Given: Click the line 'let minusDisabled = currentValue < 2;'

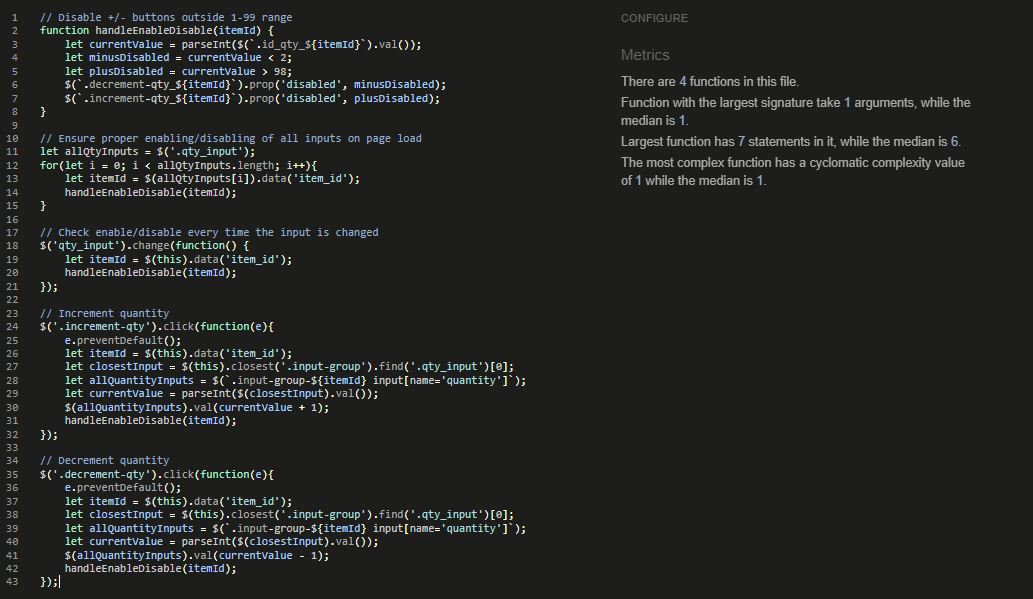Looking at the screenshot, I should (x=178, y=57).
